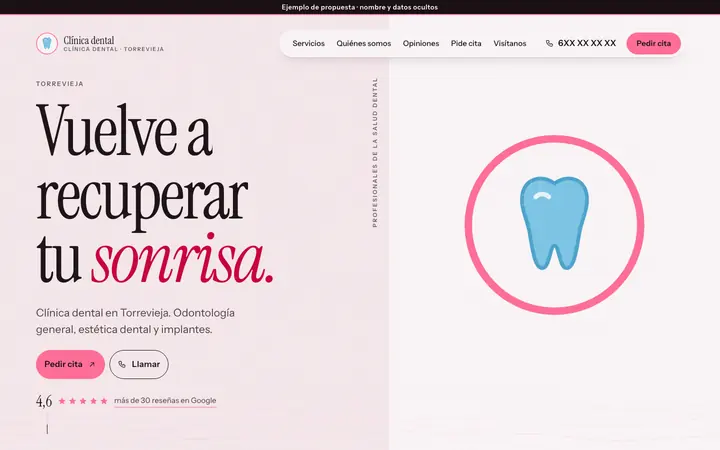Click the 'Ejemplo de propuesta' top banner text

[360, 7]
